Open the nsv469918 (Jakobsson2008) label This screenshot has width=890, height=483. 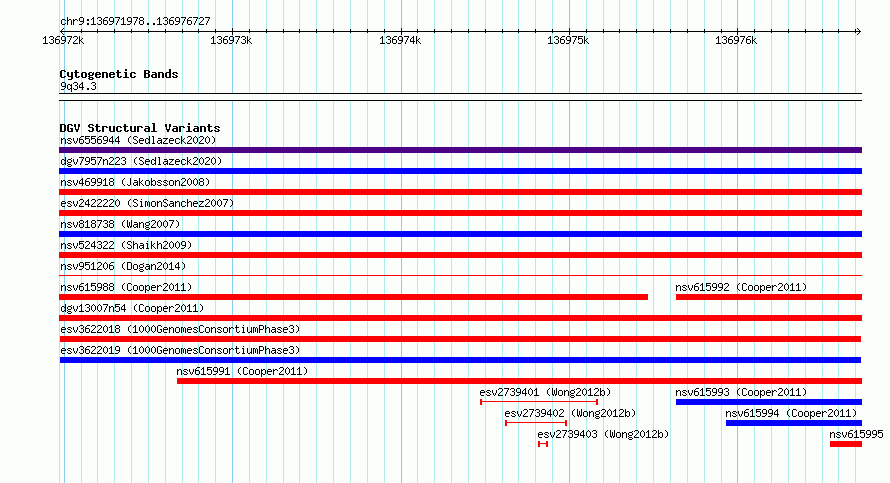pyautogui.click(x=135, y=182)
